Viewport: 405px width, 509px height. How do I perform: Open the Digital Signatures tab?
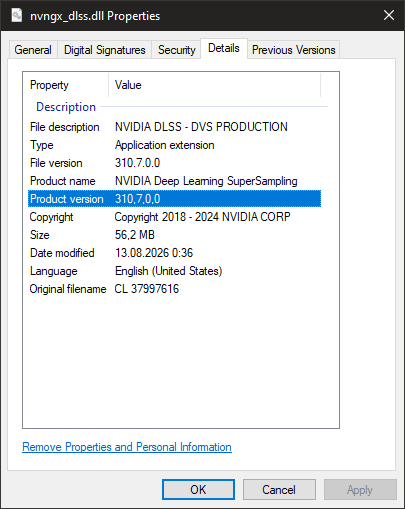point(105,50)
